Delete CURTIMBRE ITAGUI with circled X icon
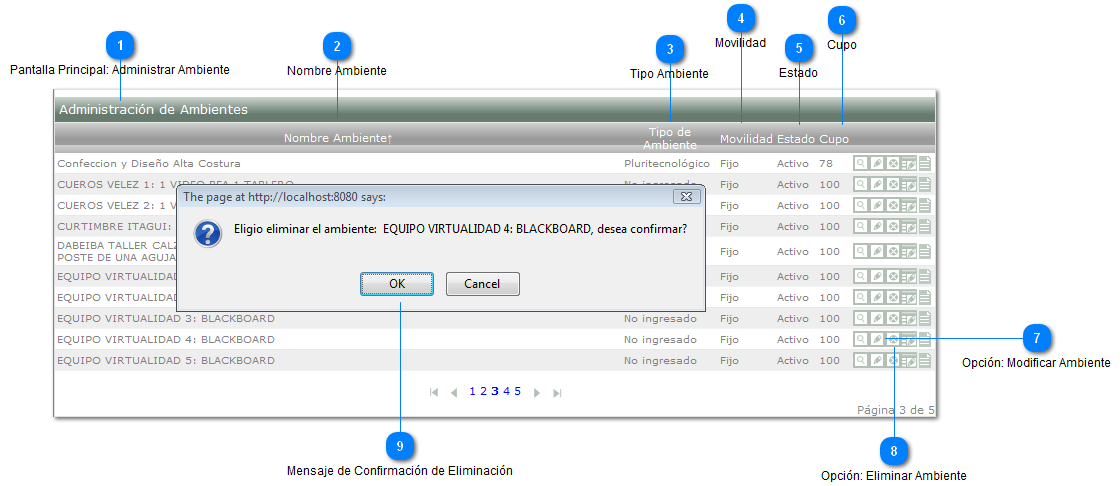Viewport: 1120px width, 486px height. [x=892, y=227]
